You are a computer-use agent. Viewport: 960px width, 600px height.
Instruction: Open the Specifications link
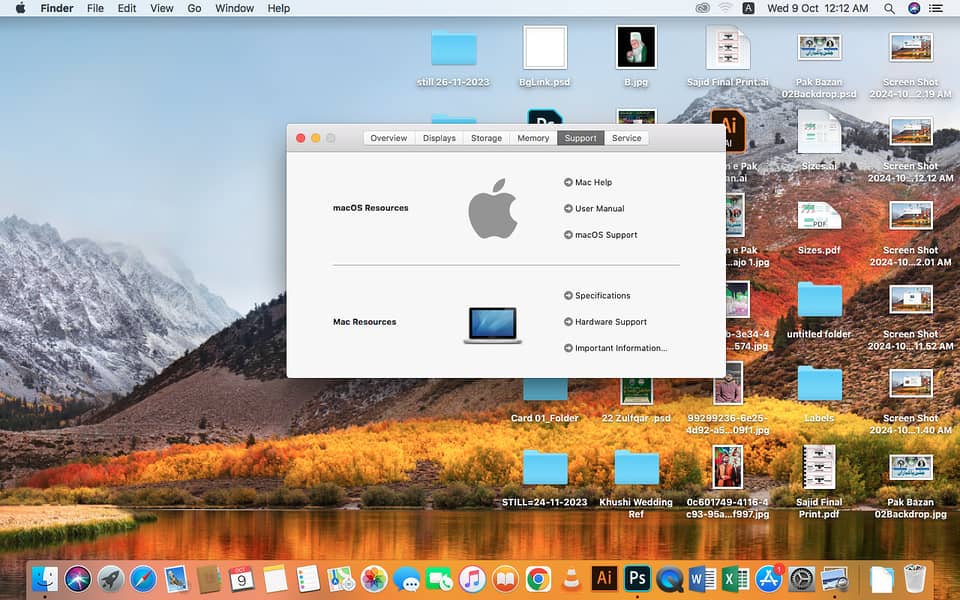click(602, 296)
